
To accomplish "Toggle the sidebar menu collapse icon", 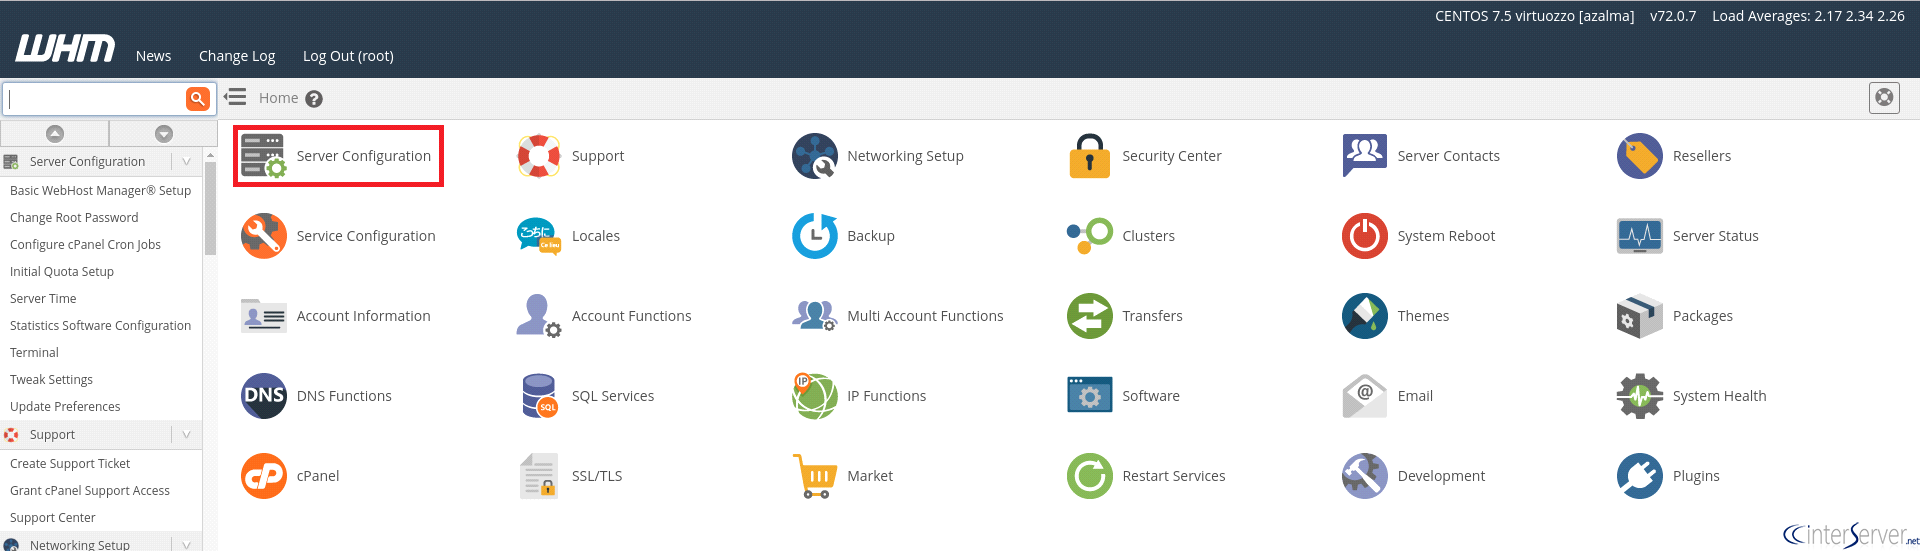I will pos(235,97).
